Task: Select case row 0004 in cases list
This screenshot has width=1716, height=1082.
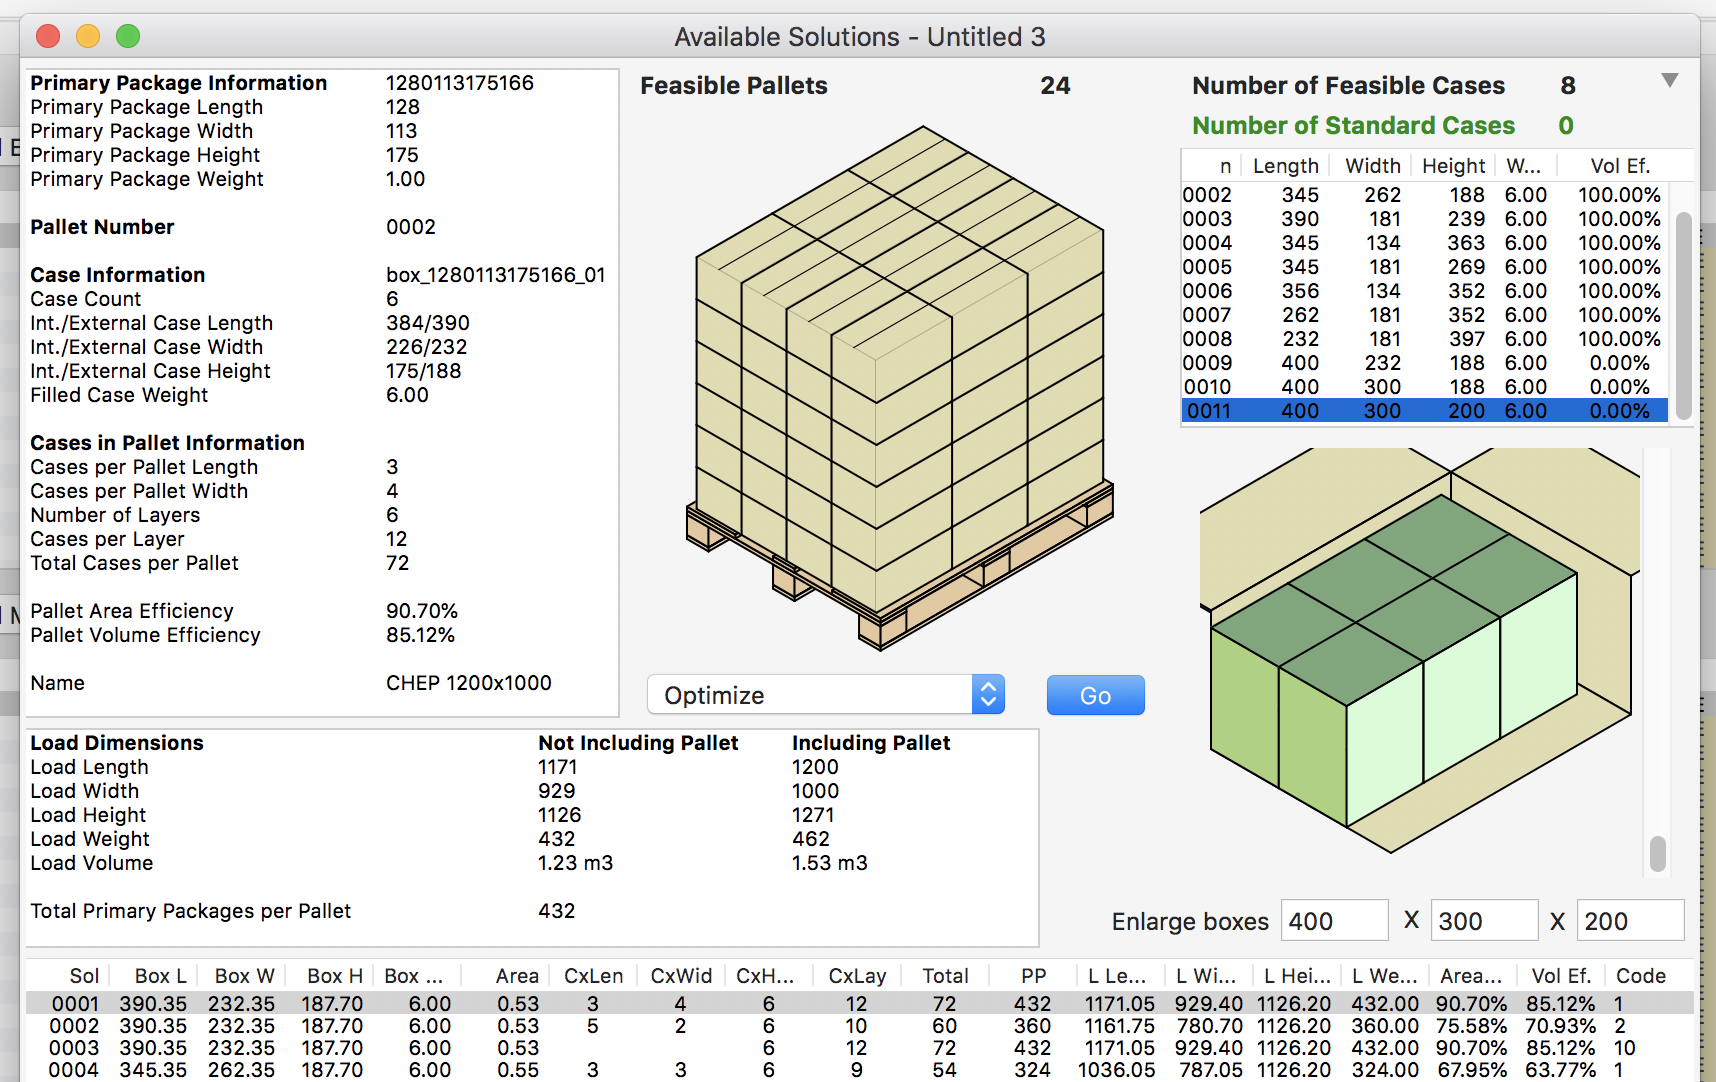Action: click(1424, 243)
